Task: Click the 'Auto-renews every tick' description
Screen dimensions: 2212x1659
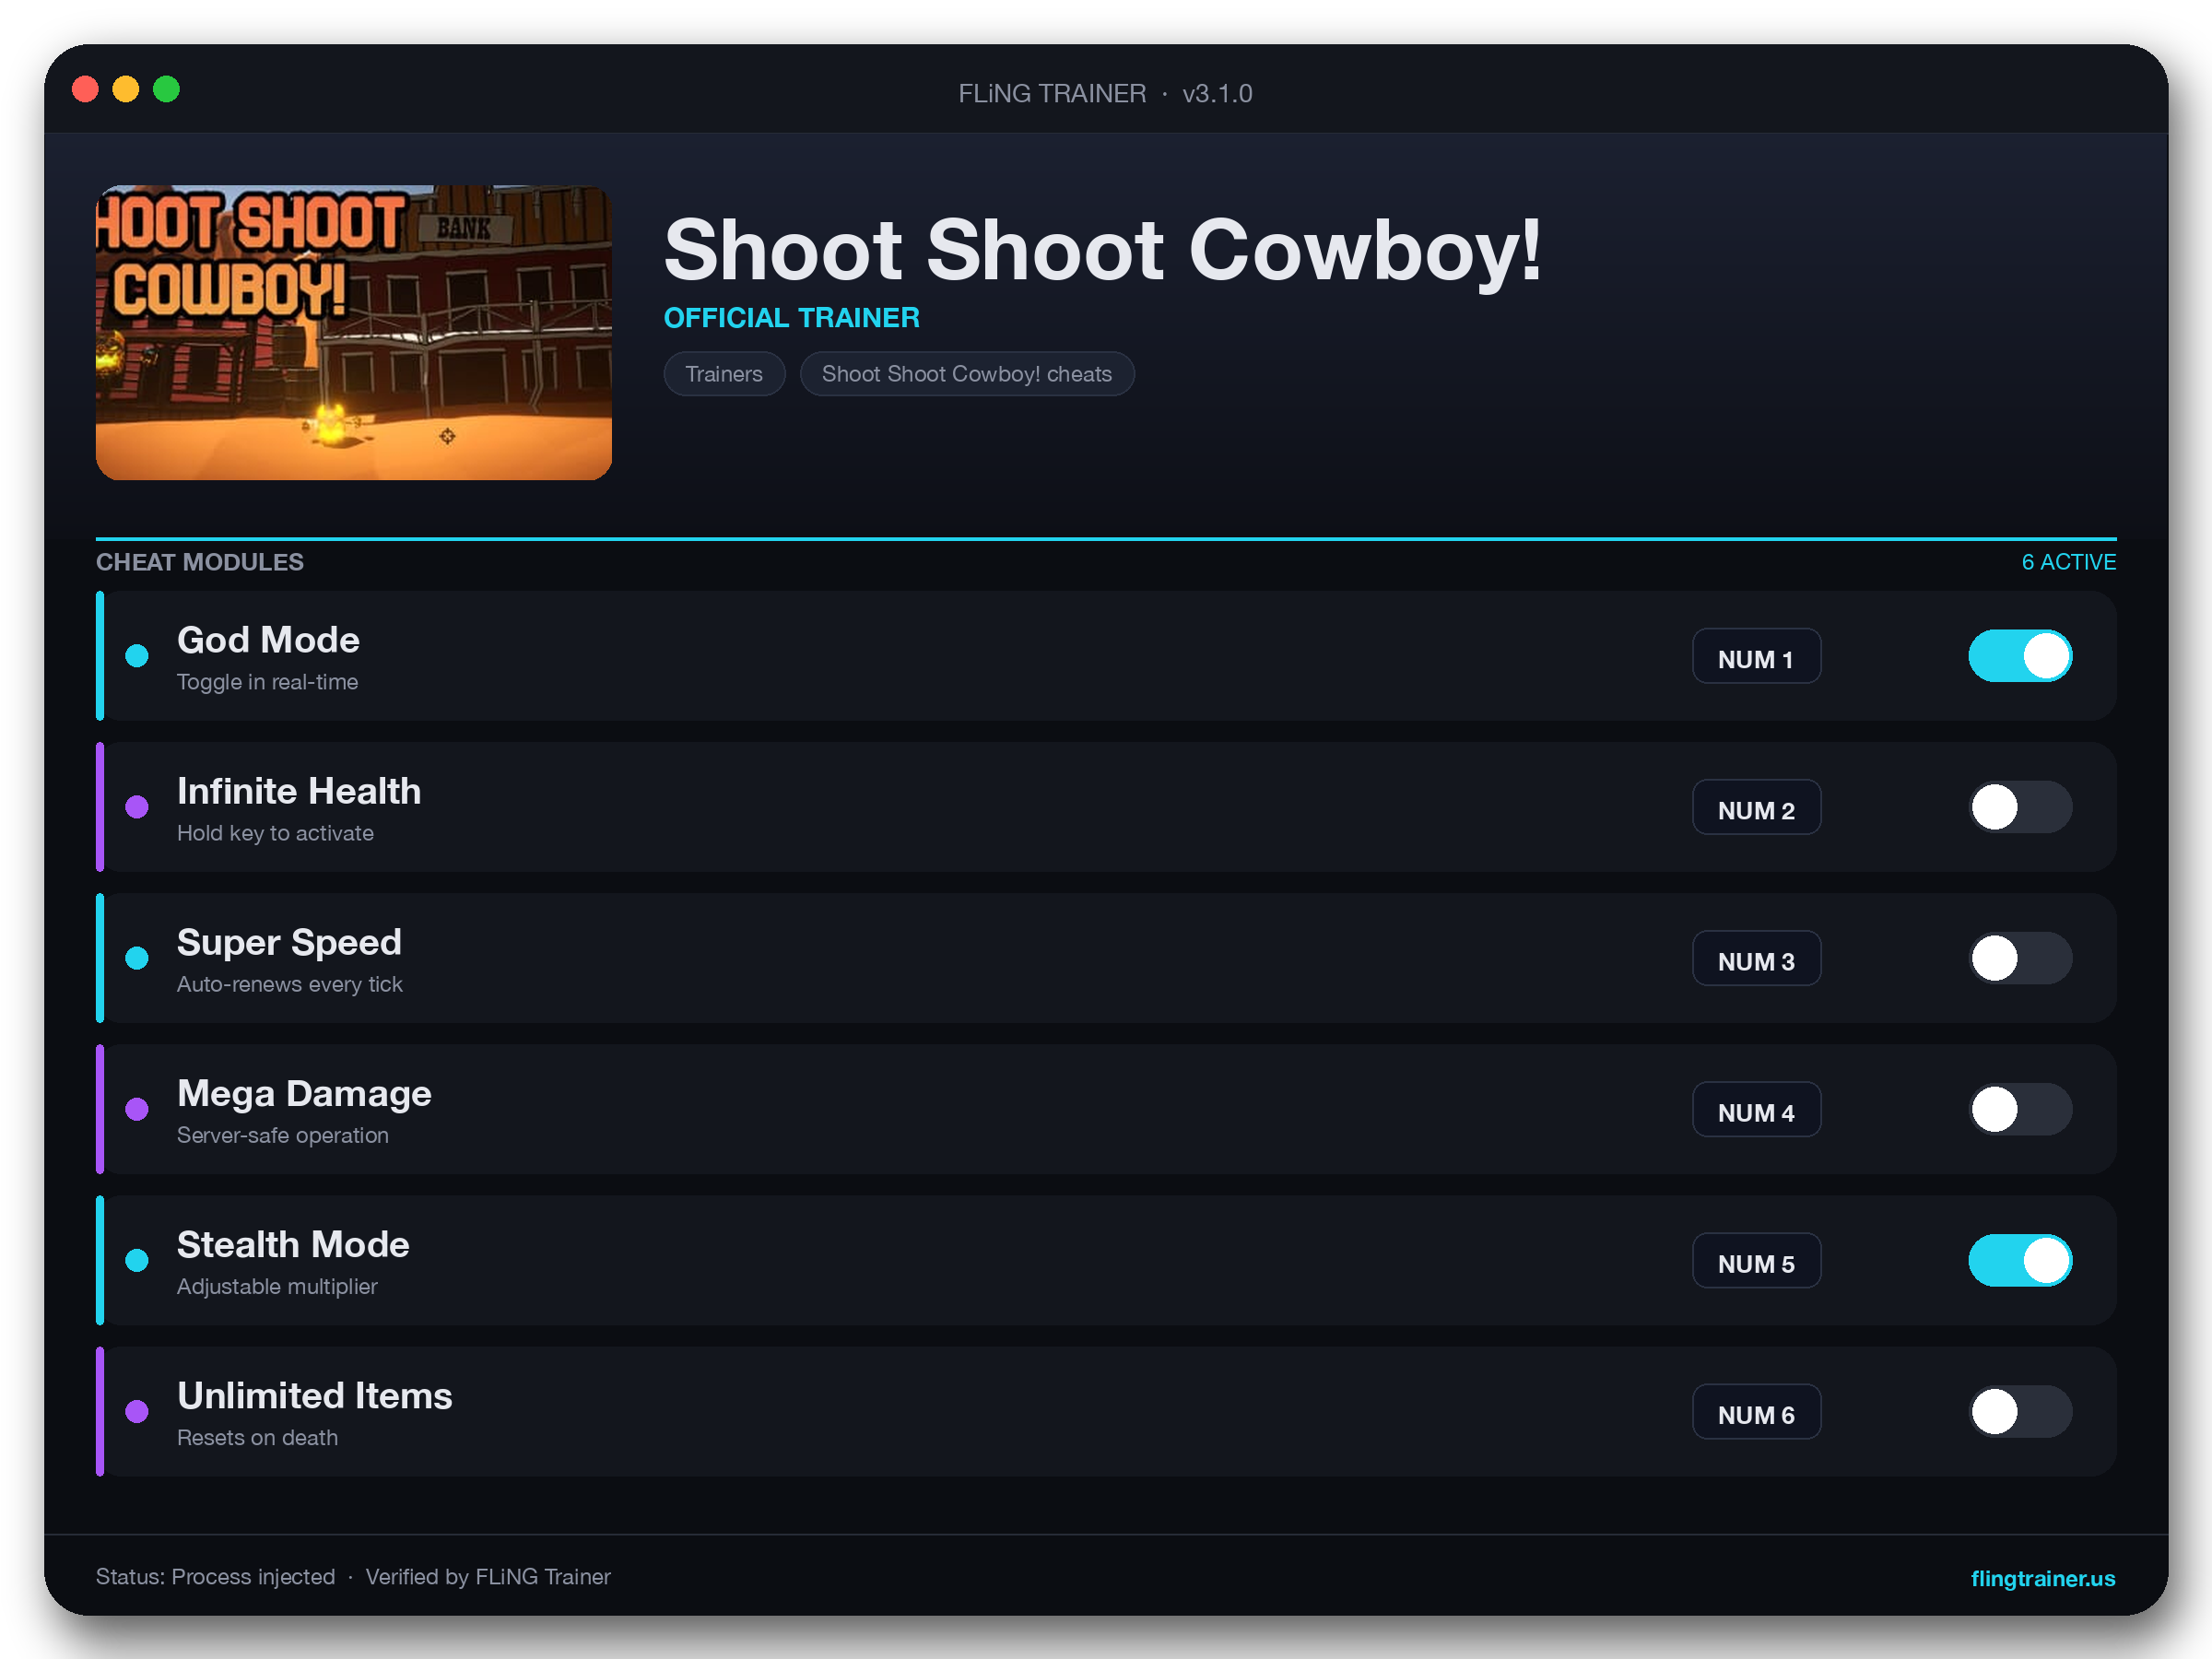Action: pyautogui.click(x=290, y=984)
